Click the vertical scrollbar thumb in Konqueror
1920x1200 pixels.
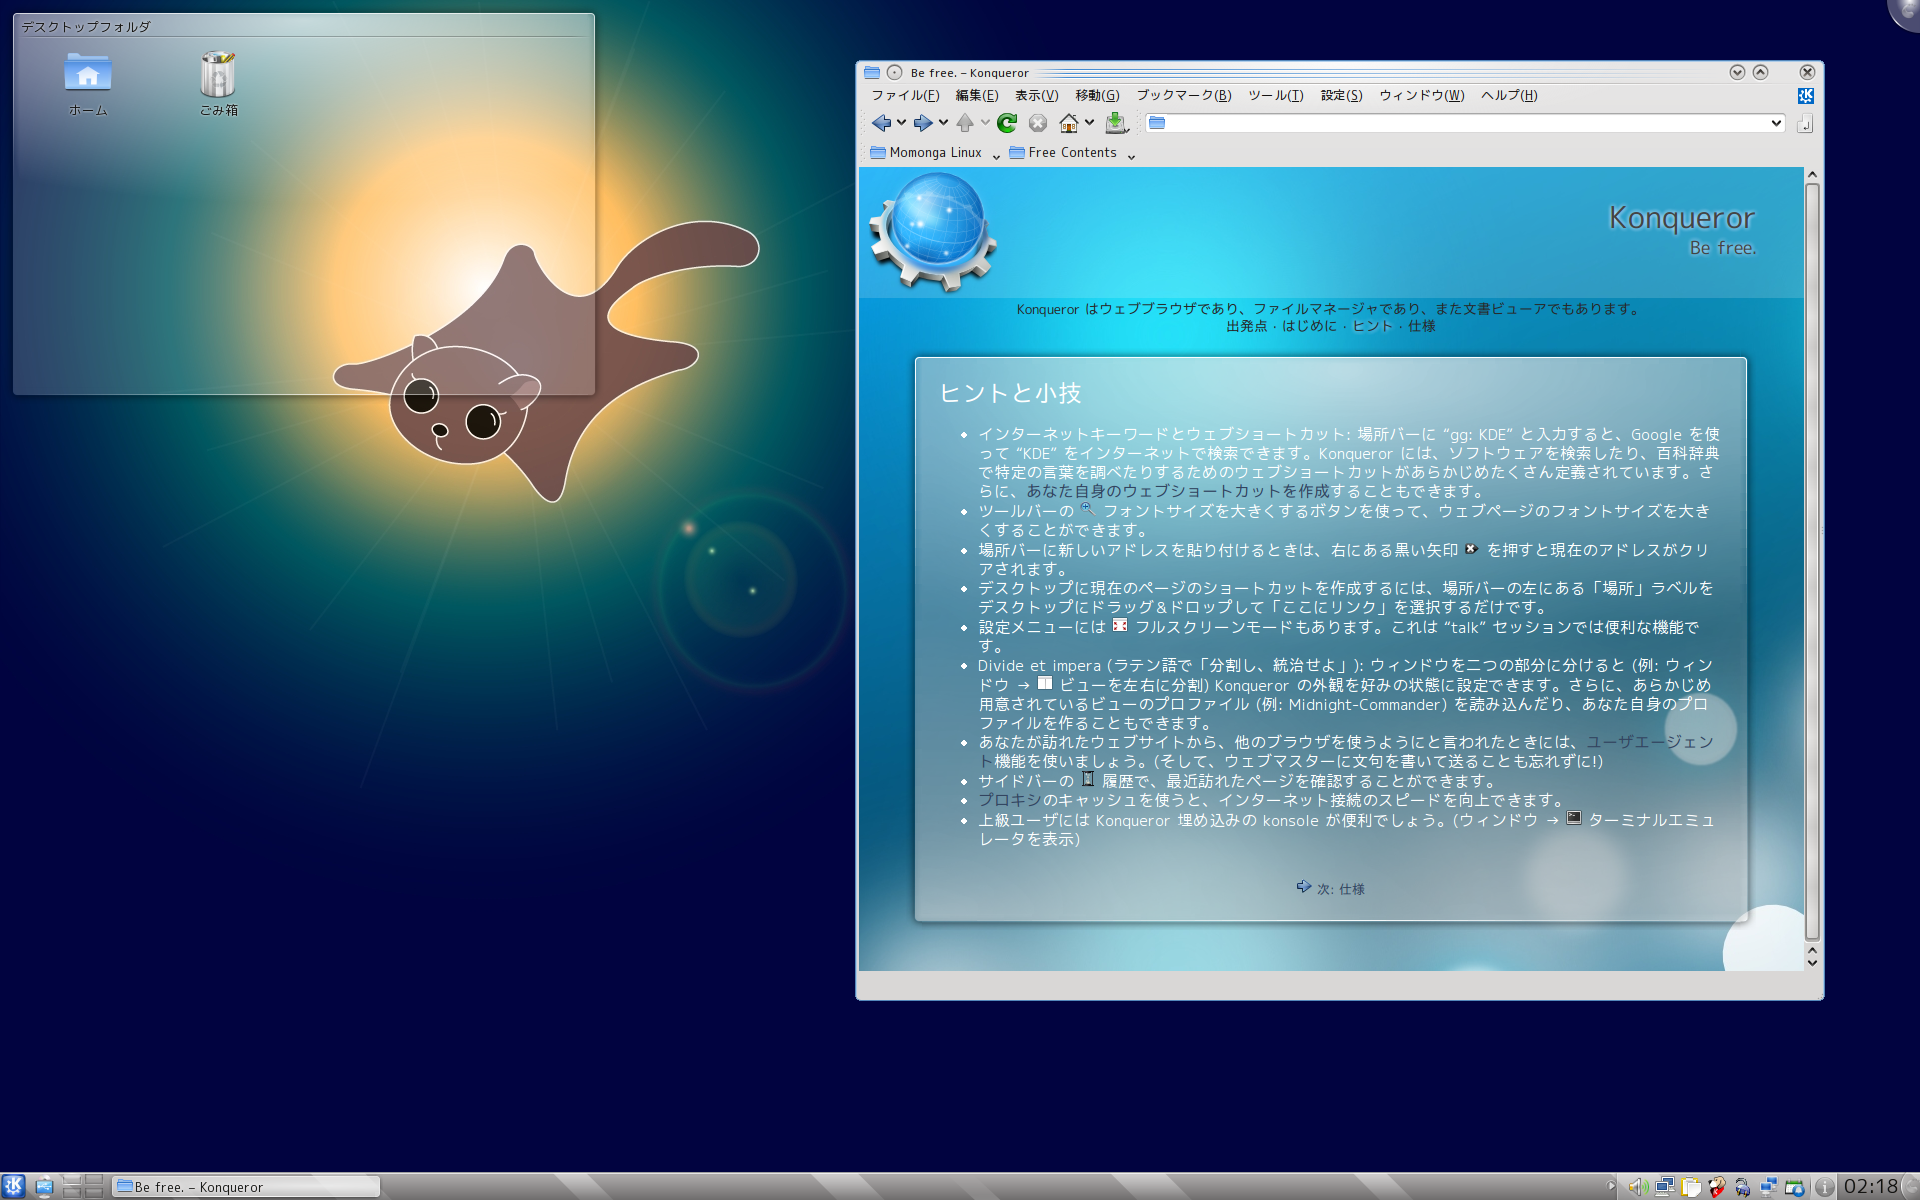click(x=1811, y=560)
